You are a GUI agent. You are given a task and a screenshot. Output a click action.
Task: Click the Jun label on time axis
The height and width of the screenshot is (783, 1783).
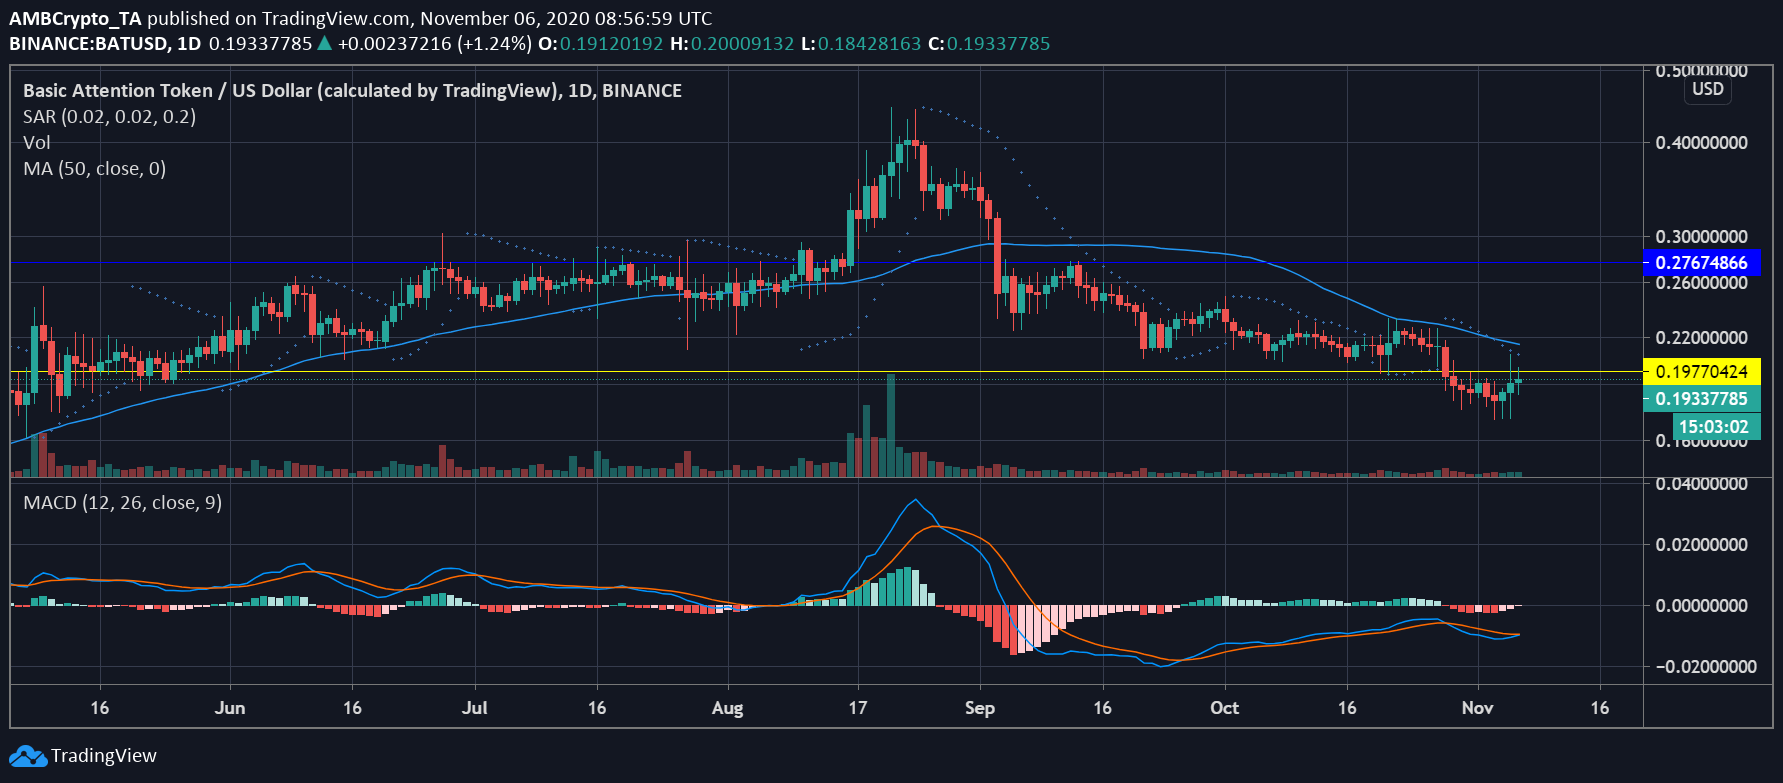pos(230,708)
